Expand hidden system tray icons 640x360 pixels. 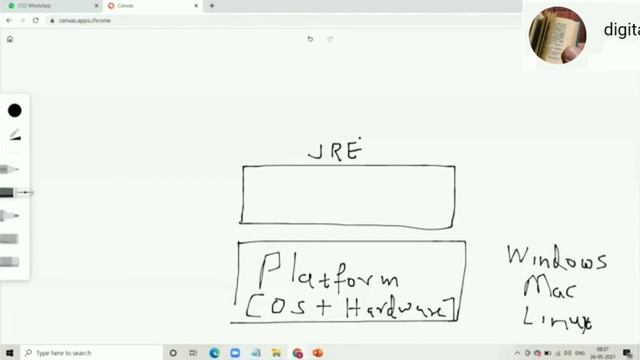click(x=517, y=353)
